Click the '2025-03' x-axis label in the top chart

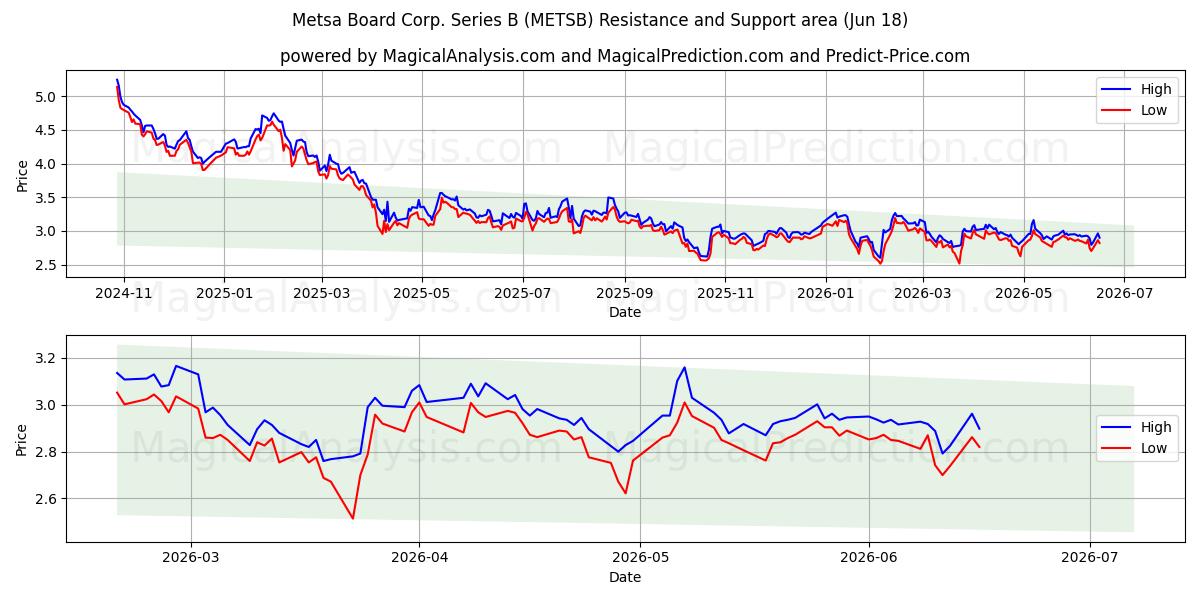pos(322,293)
